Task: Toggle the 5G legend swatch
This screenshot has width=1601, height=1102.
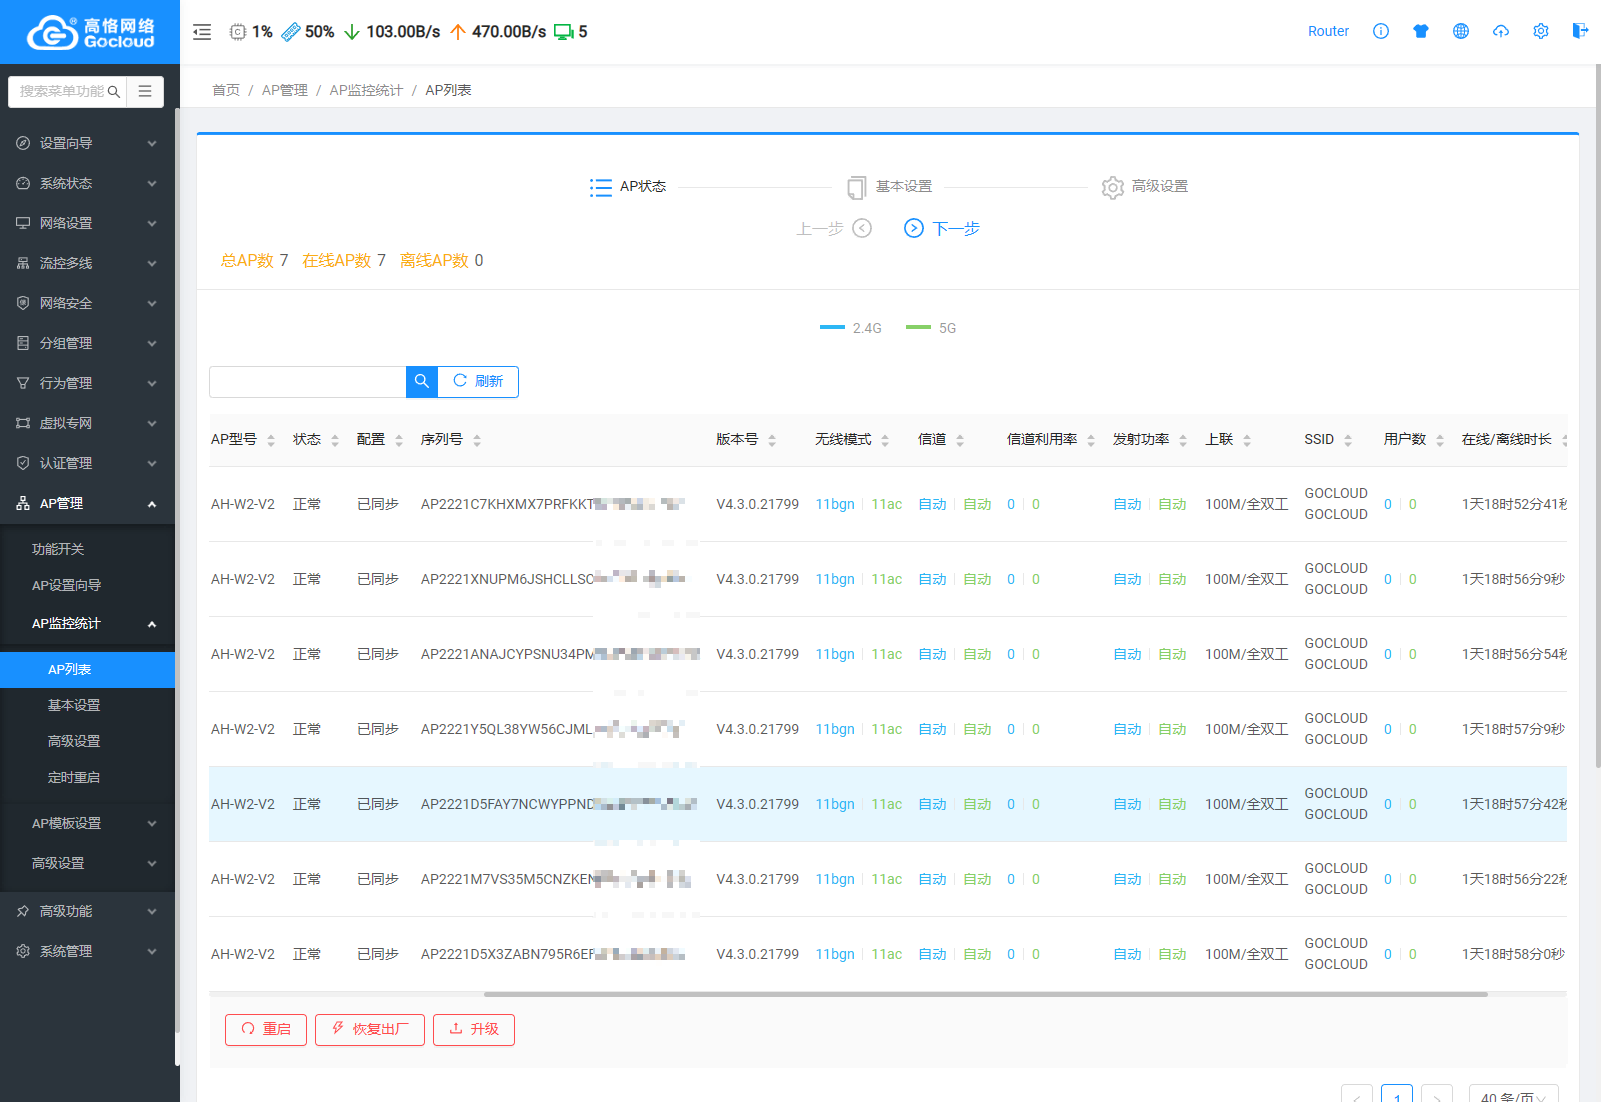Action: (918, 327)
